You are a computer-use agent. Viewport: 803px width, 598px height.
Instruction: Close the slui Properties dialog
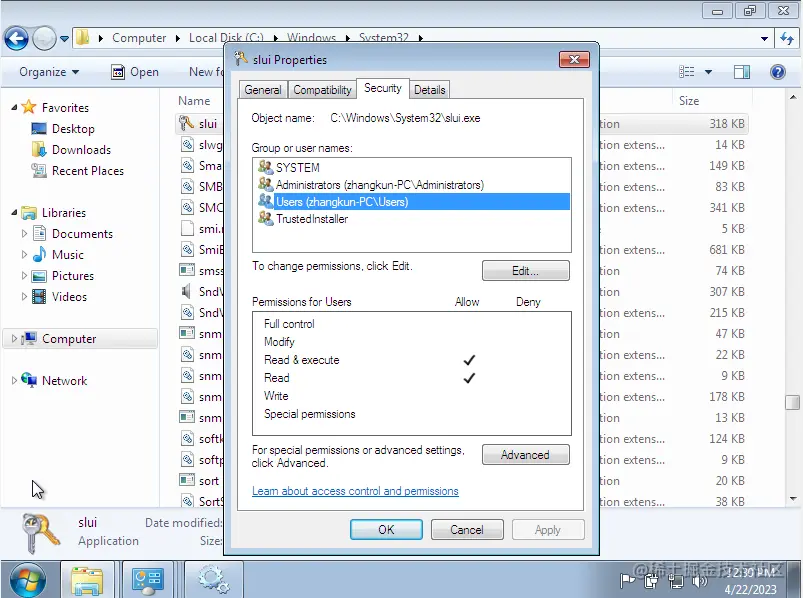click(x=574, y=59)
